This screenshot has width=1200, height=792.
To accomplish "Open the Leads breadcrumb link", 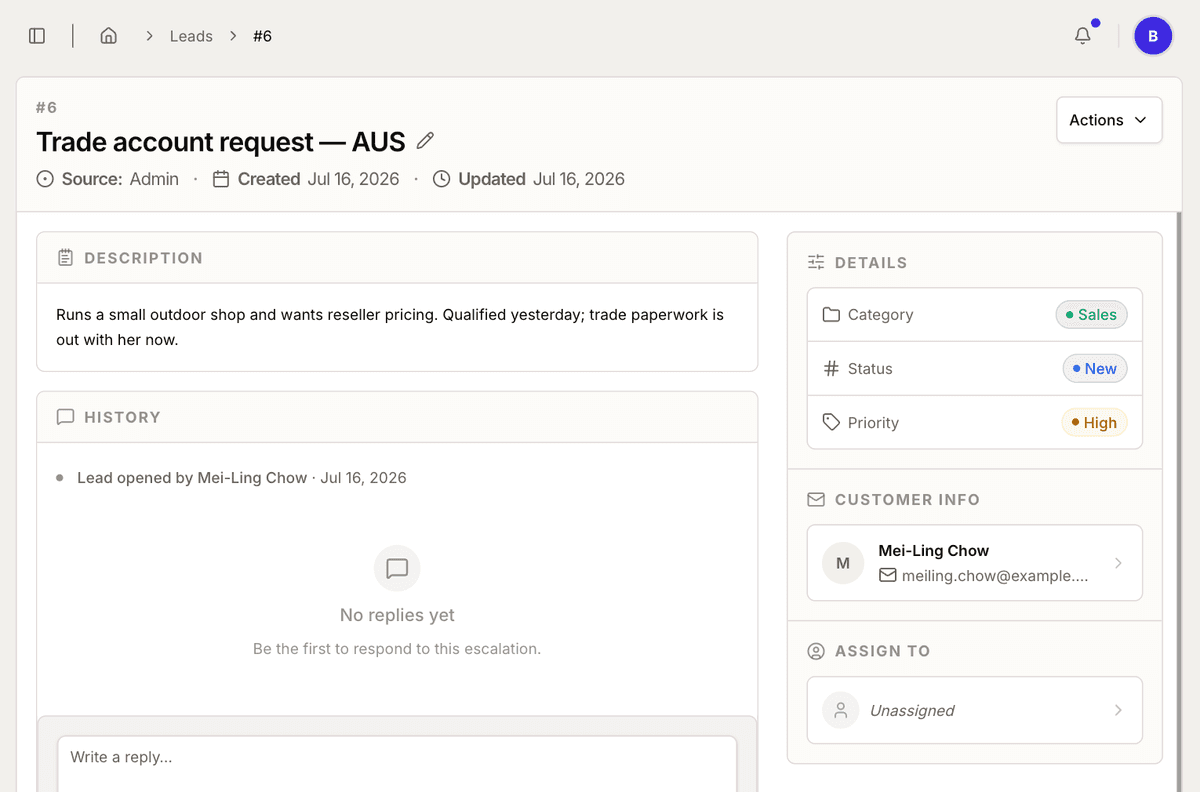I will (191, 36).
